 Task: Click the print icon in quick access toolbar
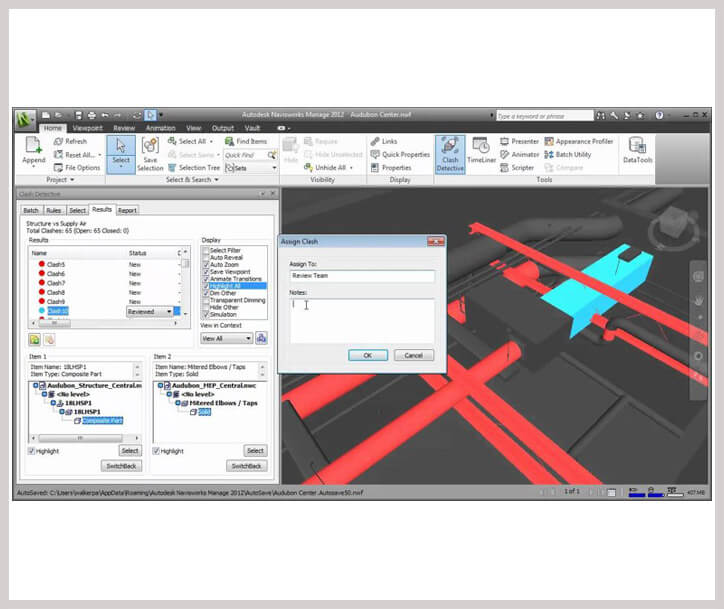(x=92, y=115)
